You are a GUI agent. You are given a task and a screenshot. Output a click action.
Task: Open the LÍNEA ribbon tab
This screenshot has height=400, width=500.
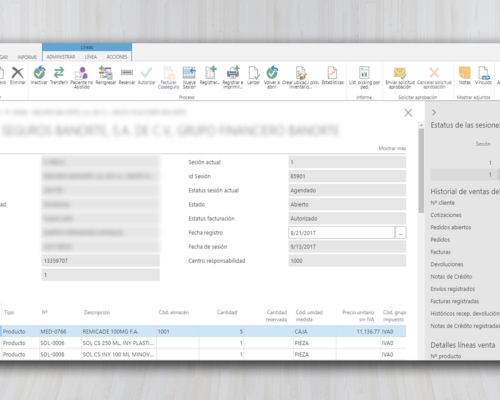pos(91,57)
